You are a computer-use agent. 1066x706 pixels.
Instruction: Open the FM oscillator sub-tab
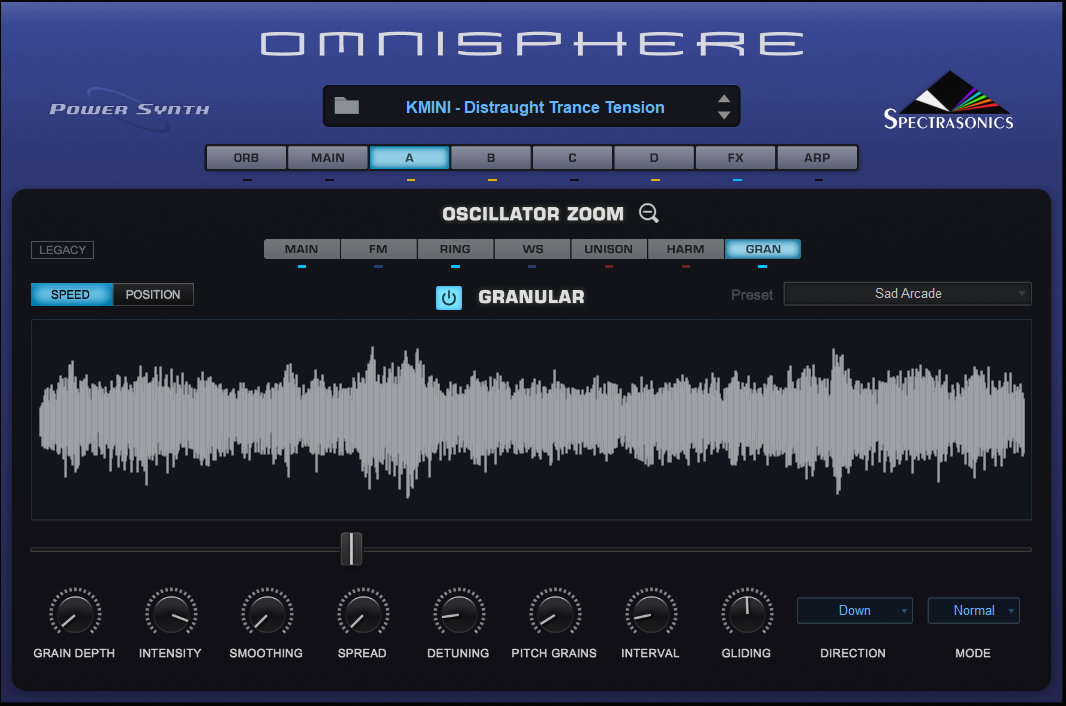(x=378, y=249)
